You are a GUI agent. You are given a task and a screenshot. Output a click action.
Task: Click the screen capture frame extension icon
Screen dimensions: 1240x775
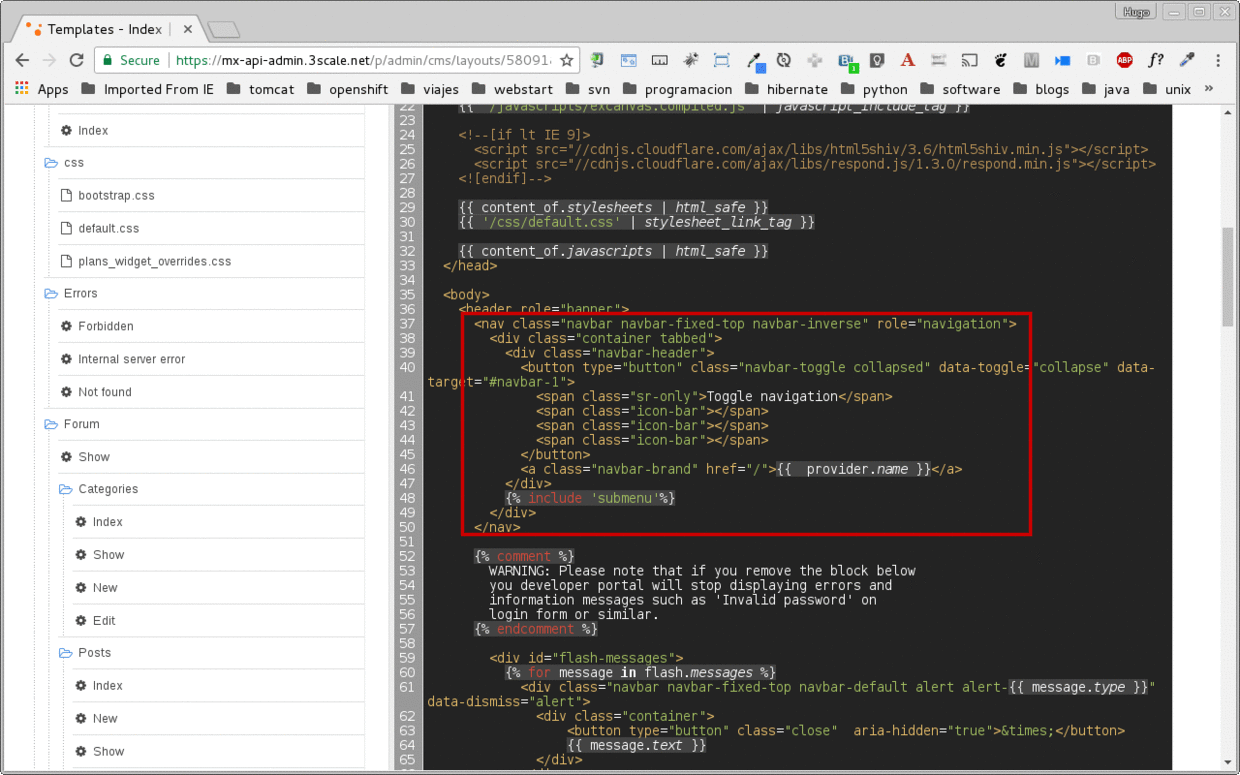[x=721, y=60]
